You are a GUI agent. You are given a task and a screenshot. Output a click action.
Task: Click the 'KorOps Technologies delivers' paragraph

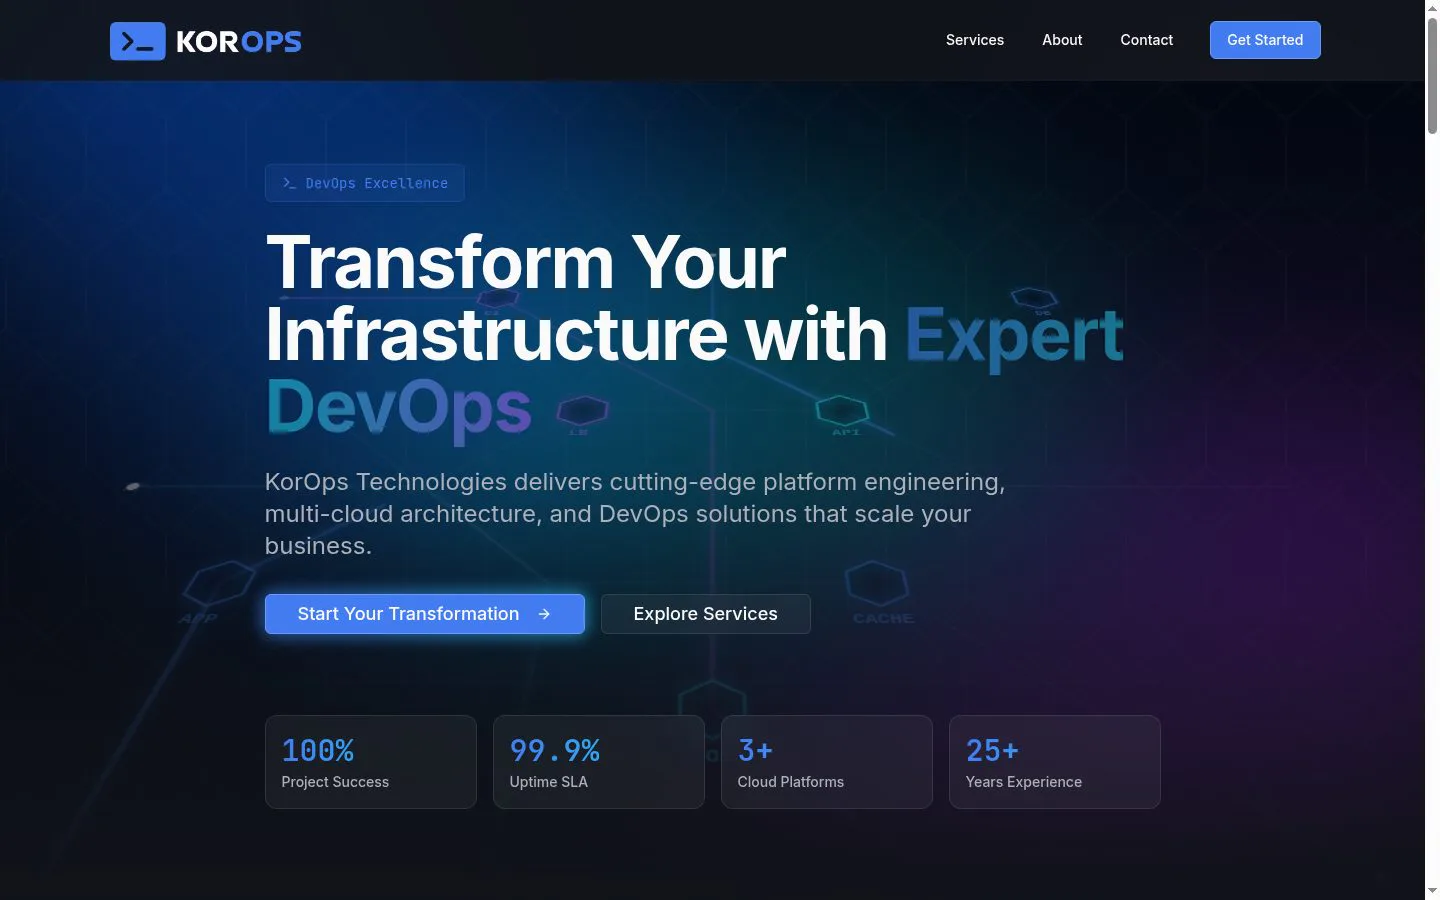click(635, 514)
